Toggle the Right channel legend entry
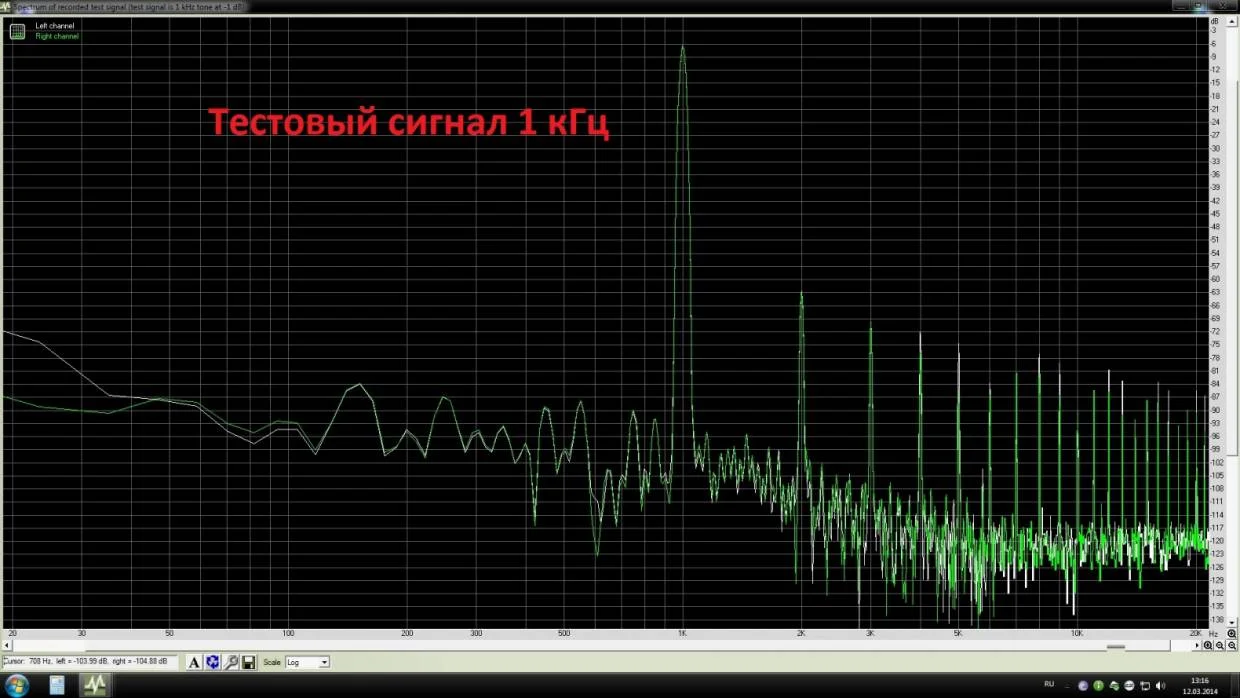 [57, 36]
